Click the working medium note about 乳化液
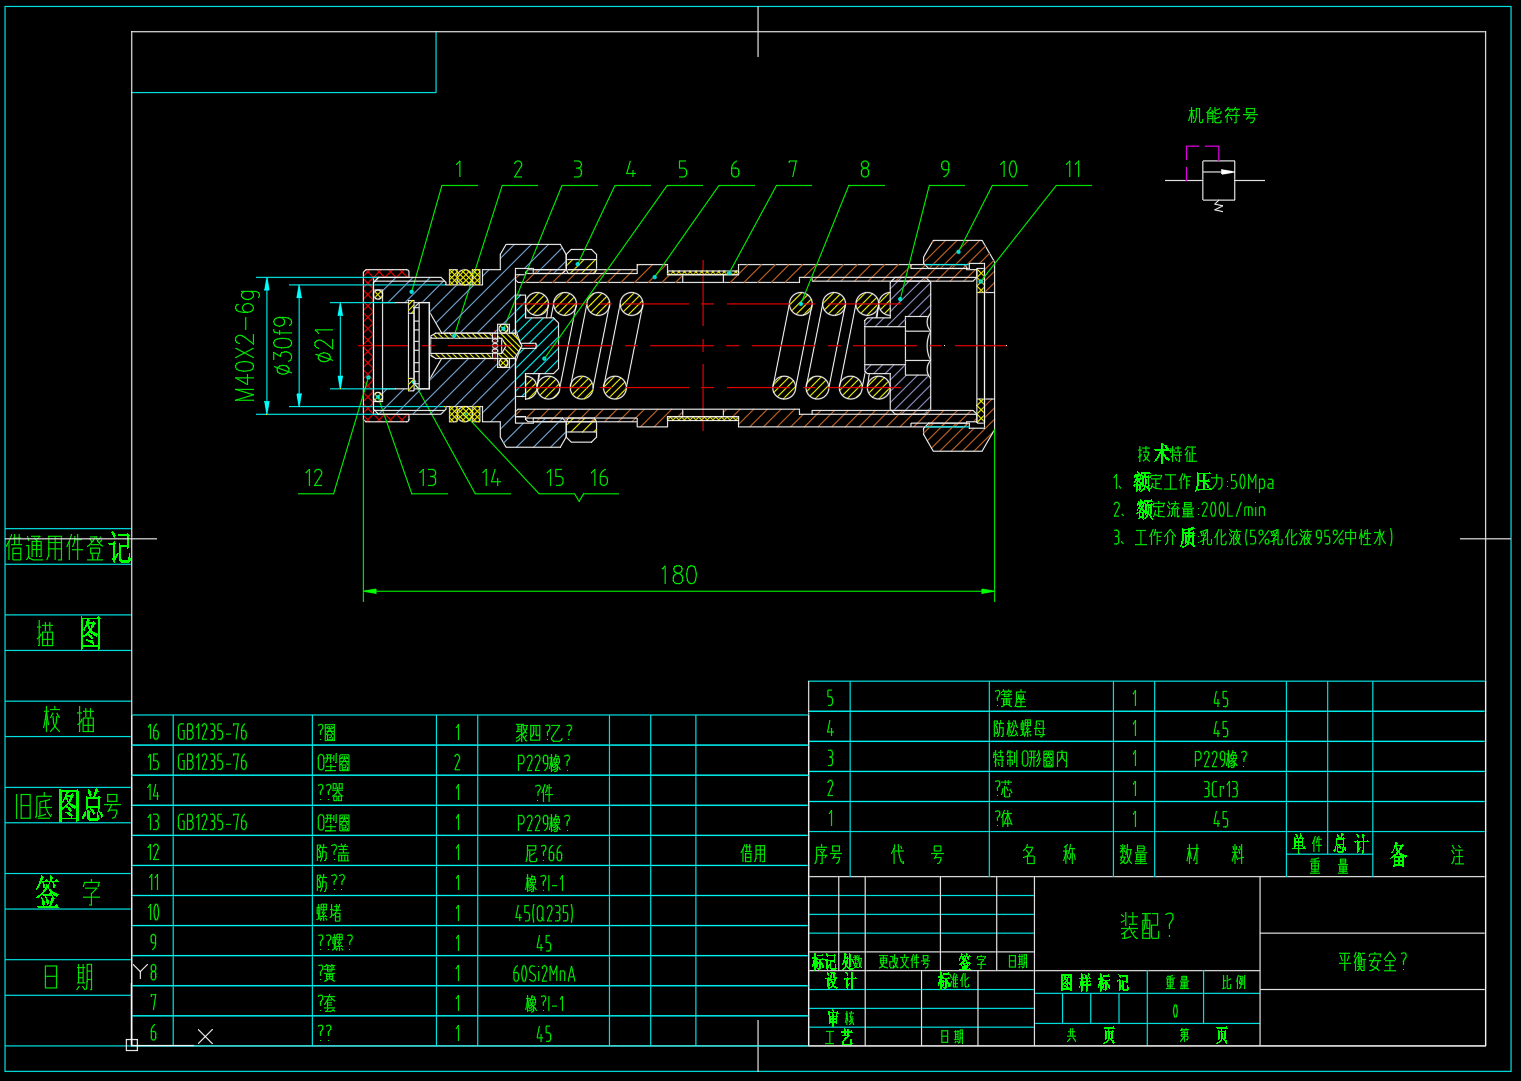 [x=1253, y=538]
